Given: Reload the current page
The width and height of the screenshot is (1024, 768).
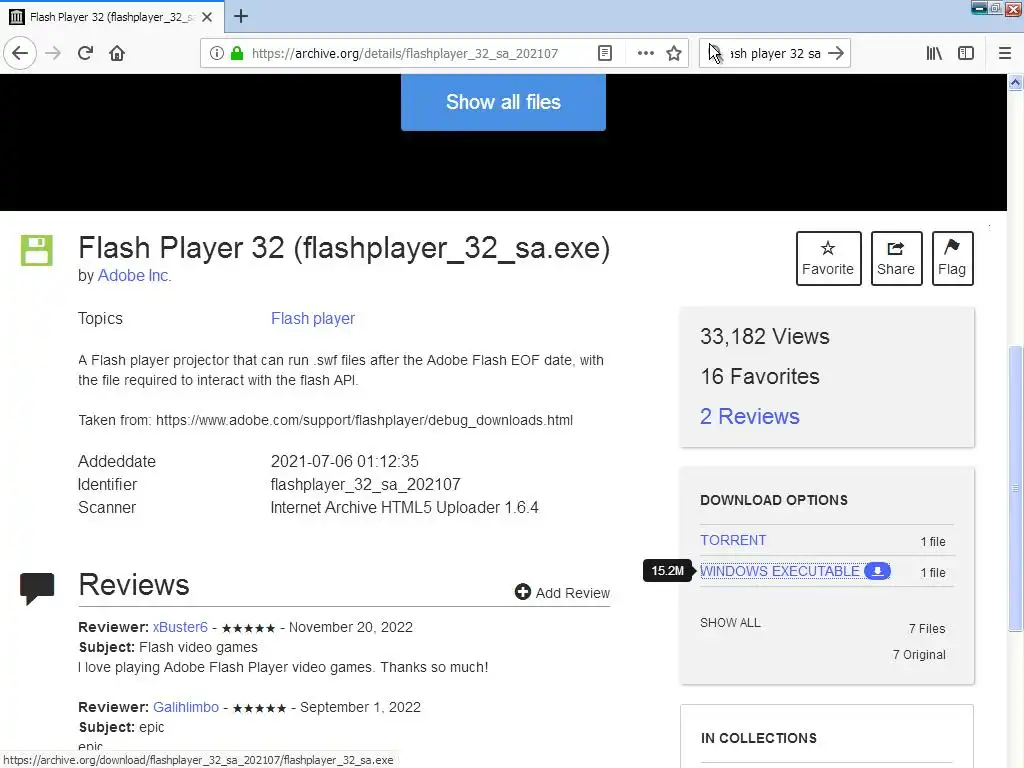Looking at the screenshot, I should [x=86, y=53].
